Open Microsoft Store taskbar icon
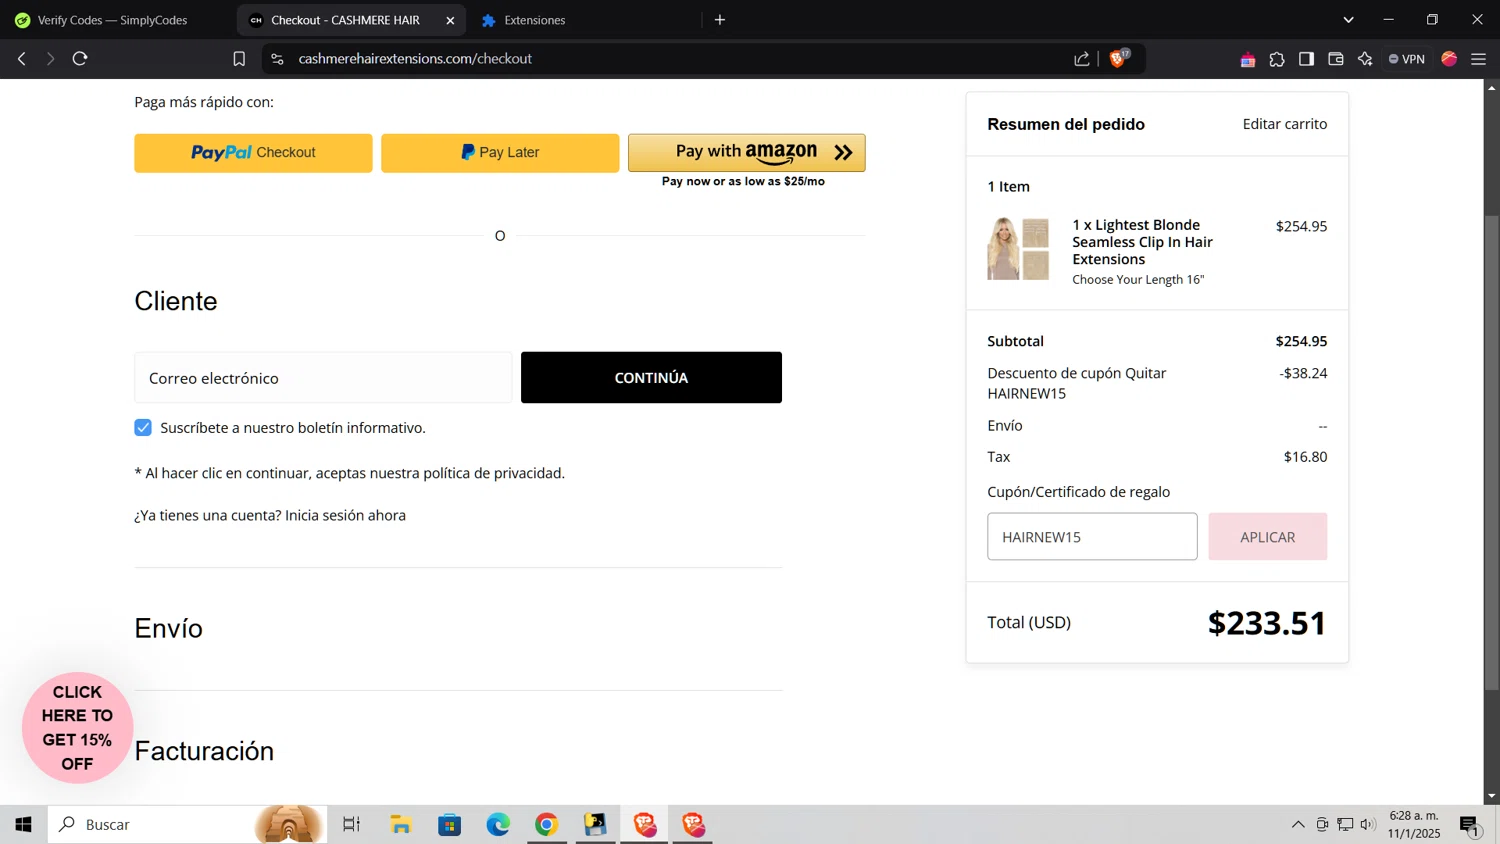The image size is (1500, 844). (x=450, y=825)
